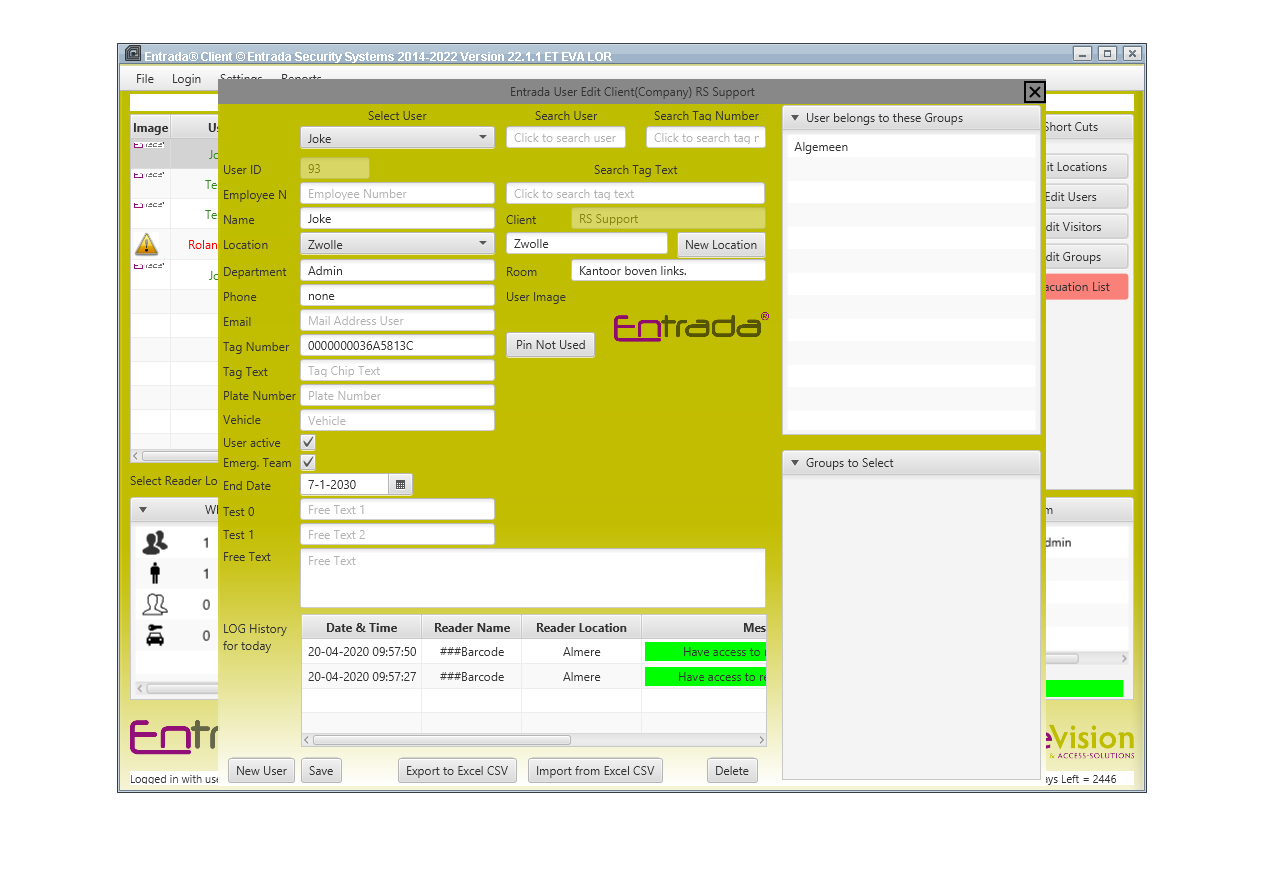
Task: Select the Roland row in the user table
Action: 175,244
